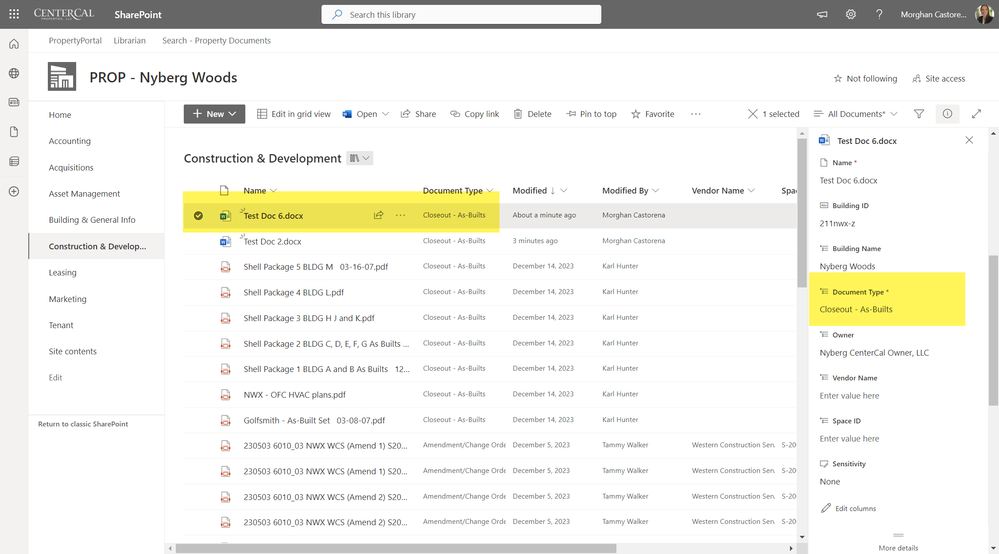
Task: Click the document list vertical scrollbar
Action: tap(801, 213)
